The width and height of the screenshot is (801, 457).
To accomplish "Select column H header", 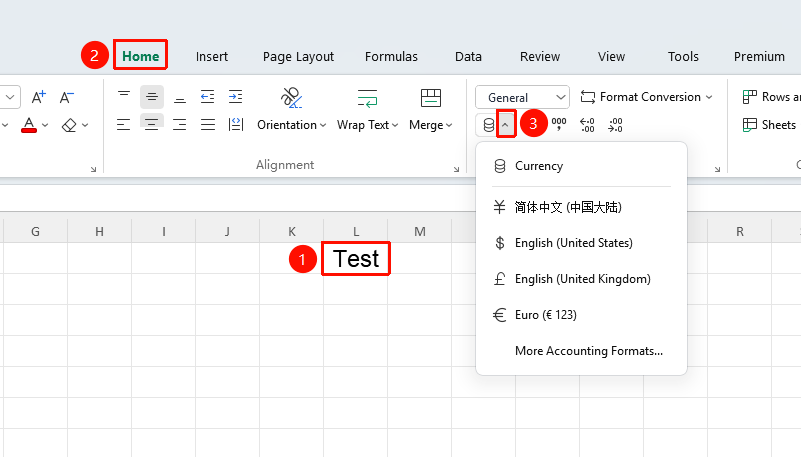I will click(99, 231).
